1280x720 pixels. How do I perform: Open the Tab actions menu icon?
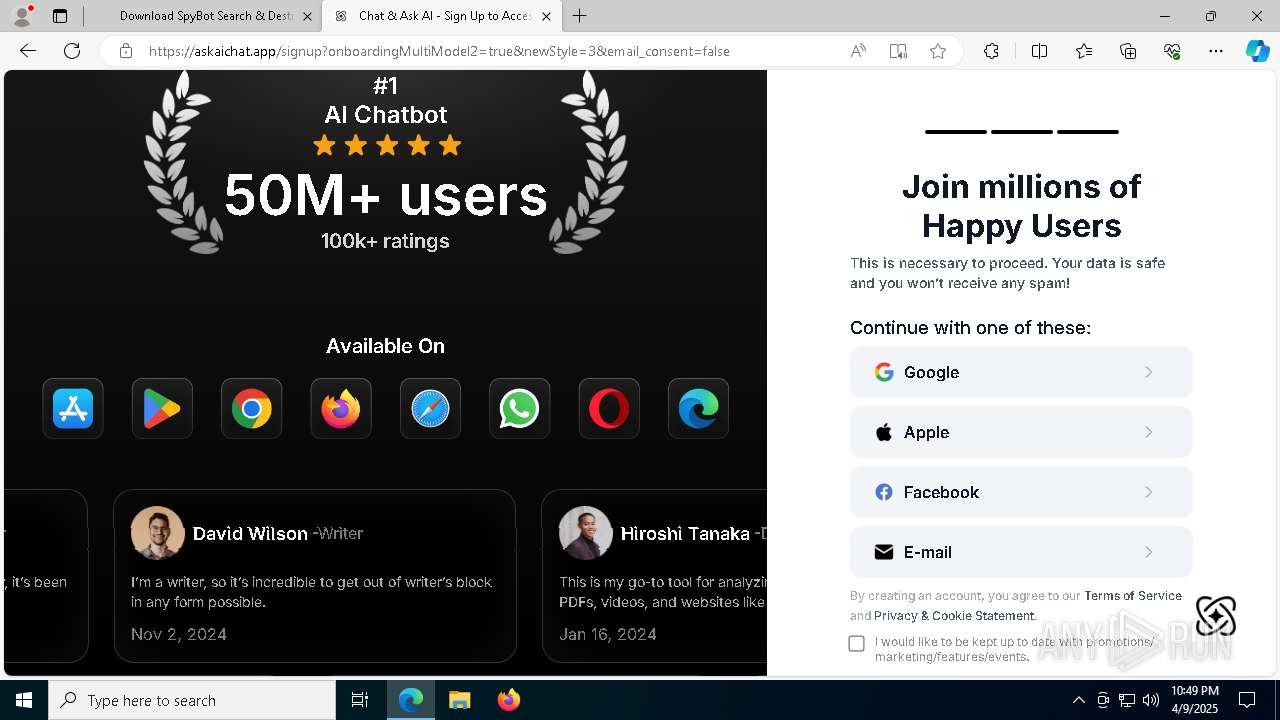60,16
